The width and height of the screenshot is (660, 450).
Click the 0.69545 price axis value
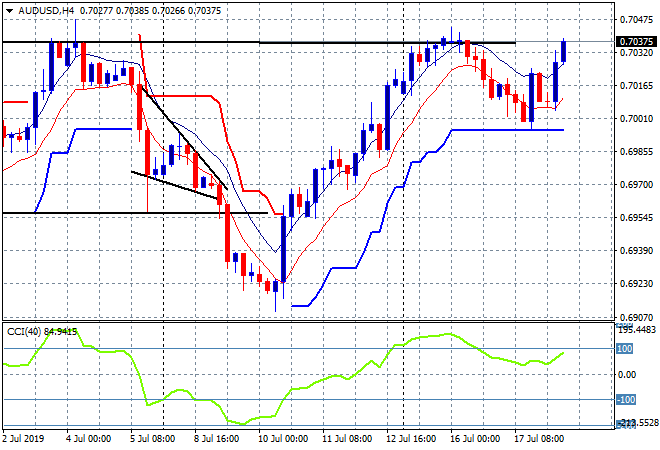click(637, 218)
